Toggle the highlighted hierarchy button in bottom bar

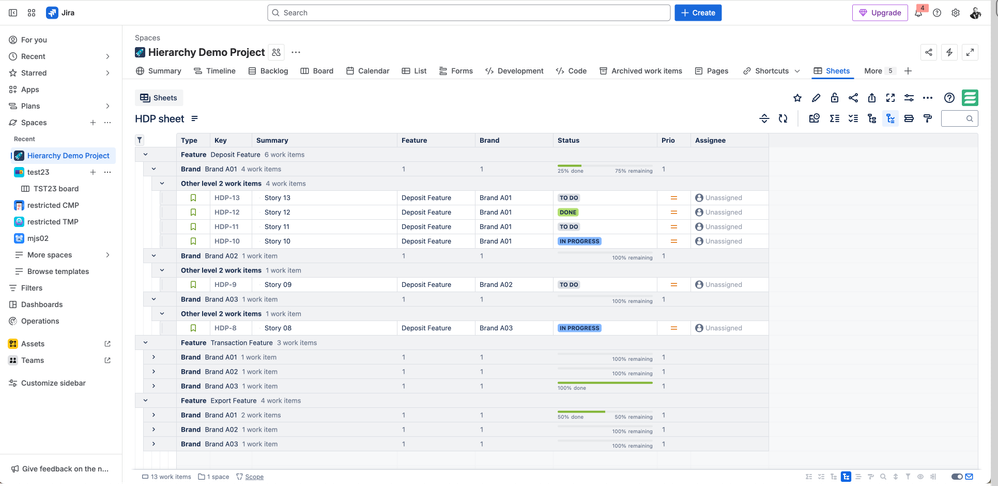(846, 477)
